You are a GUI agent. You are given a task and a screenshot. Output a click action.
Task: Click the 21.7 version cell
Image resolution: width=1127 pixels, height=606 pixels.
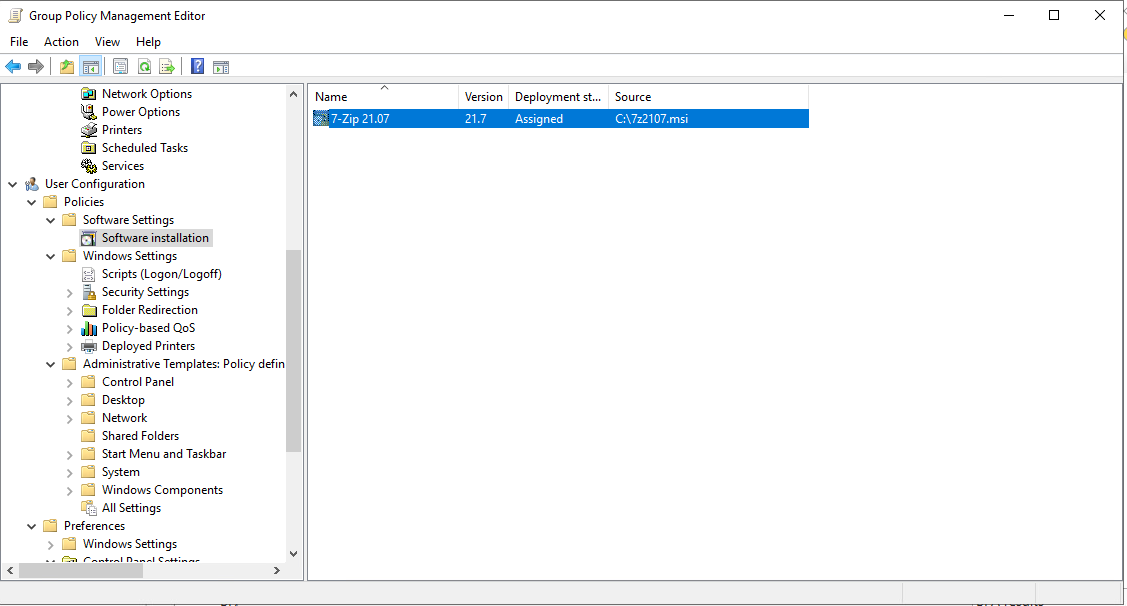475,119
